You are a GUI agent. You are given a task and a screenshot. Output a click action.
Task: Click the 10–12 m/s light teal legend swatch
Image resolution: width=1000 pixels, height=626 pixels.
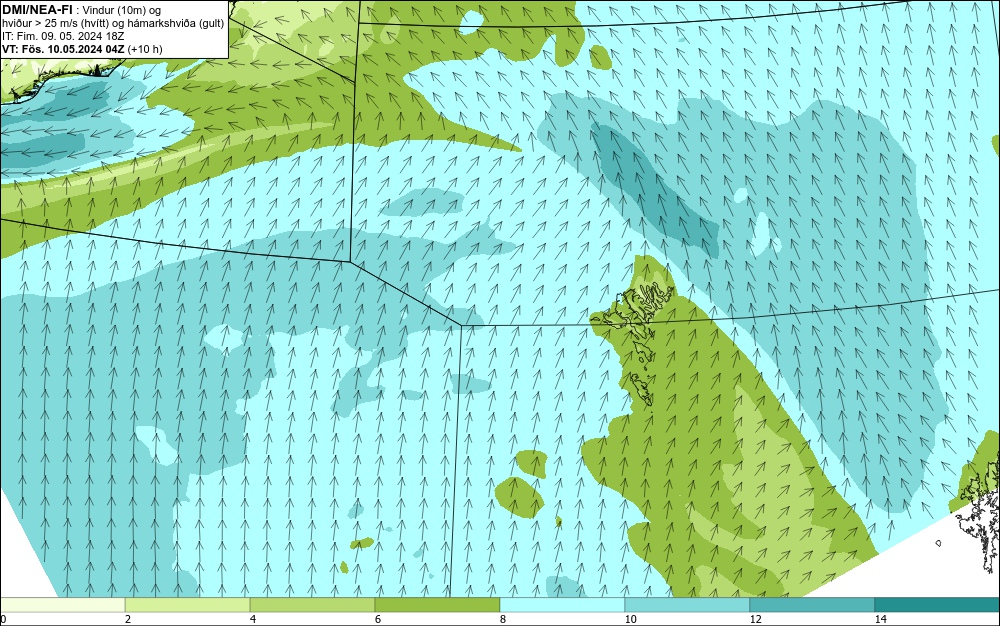[x=688, y=605]
